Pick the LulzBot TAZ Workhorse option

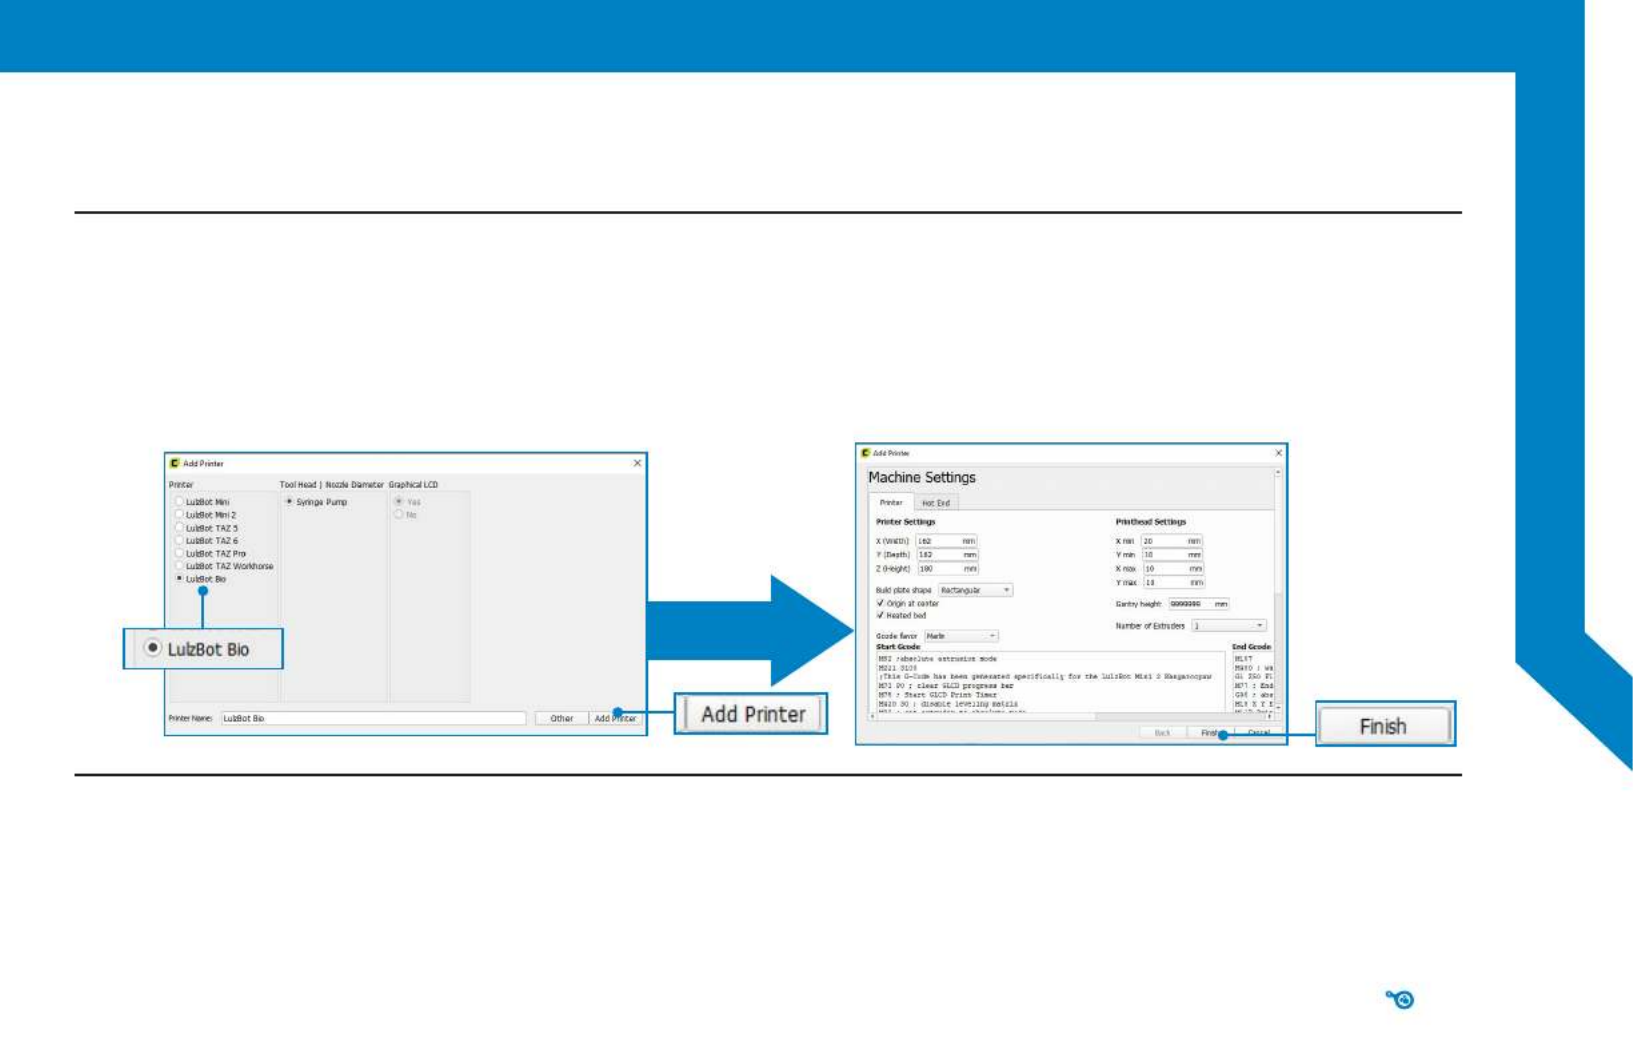[179, 566]
